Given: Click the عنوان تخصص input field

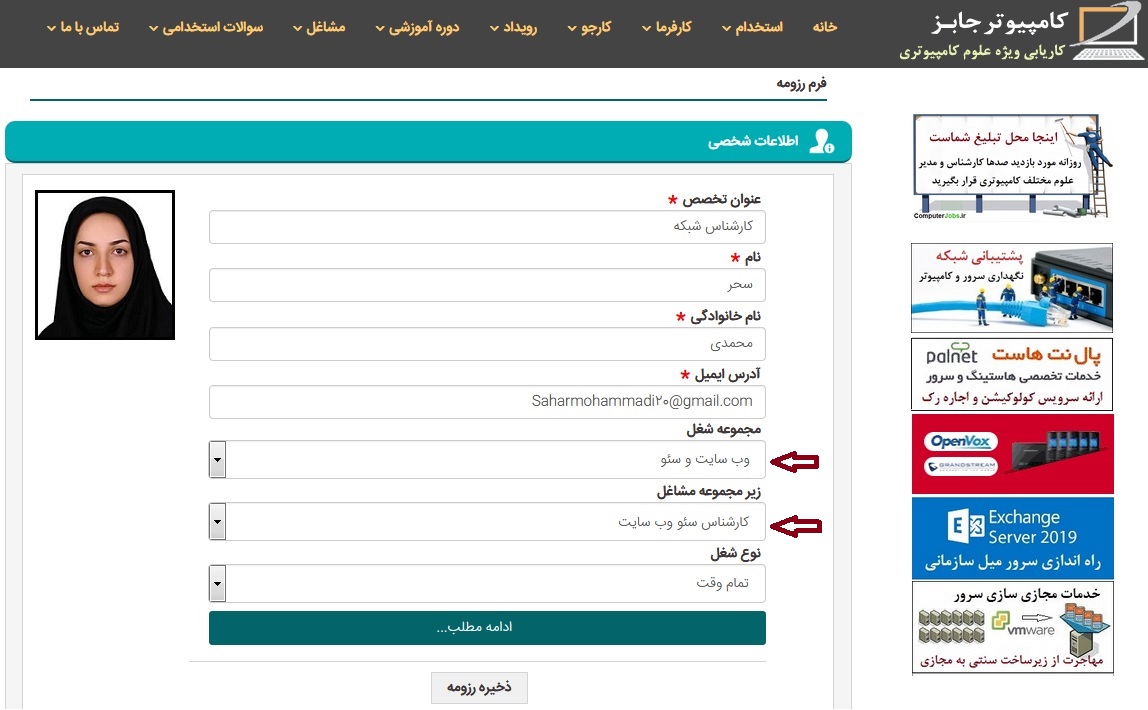Looking at the screenshot, I should tap(487, 227).
